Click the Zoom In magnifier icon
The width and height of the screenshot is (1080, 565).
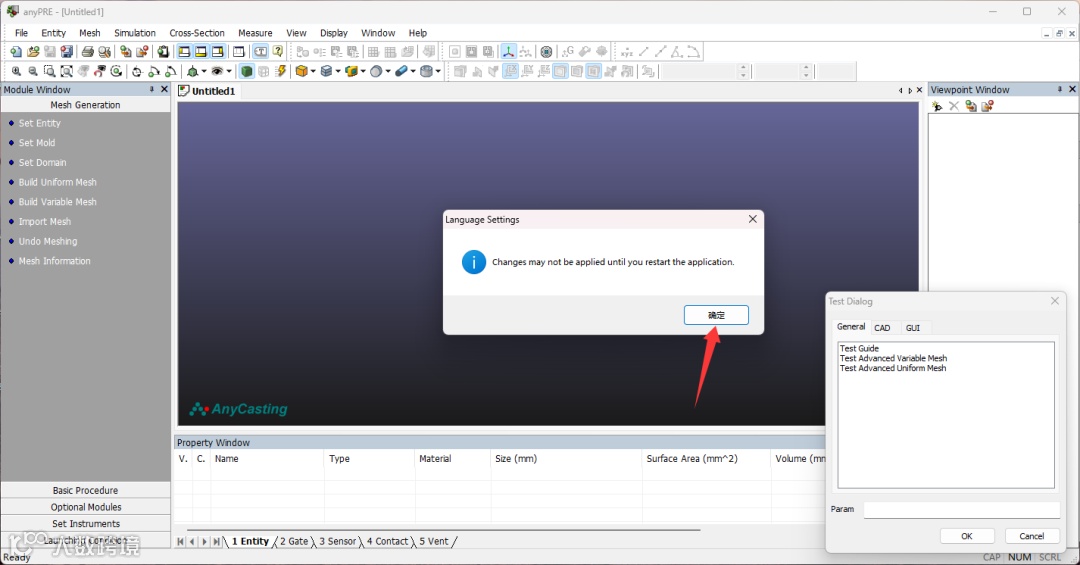point(16,71)
